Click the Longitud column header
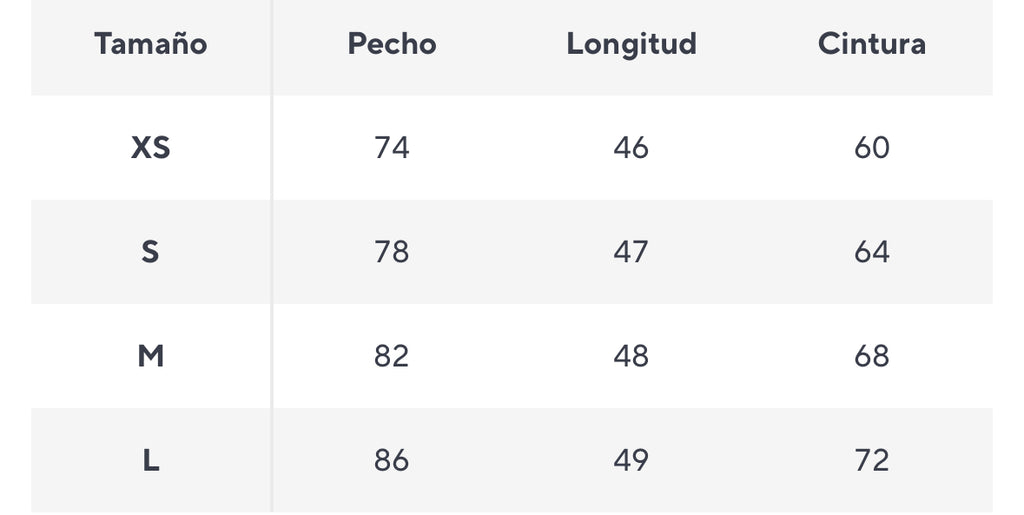This screenshot has width=1024, height=515. pyautogui.click(x=631, y=44)
